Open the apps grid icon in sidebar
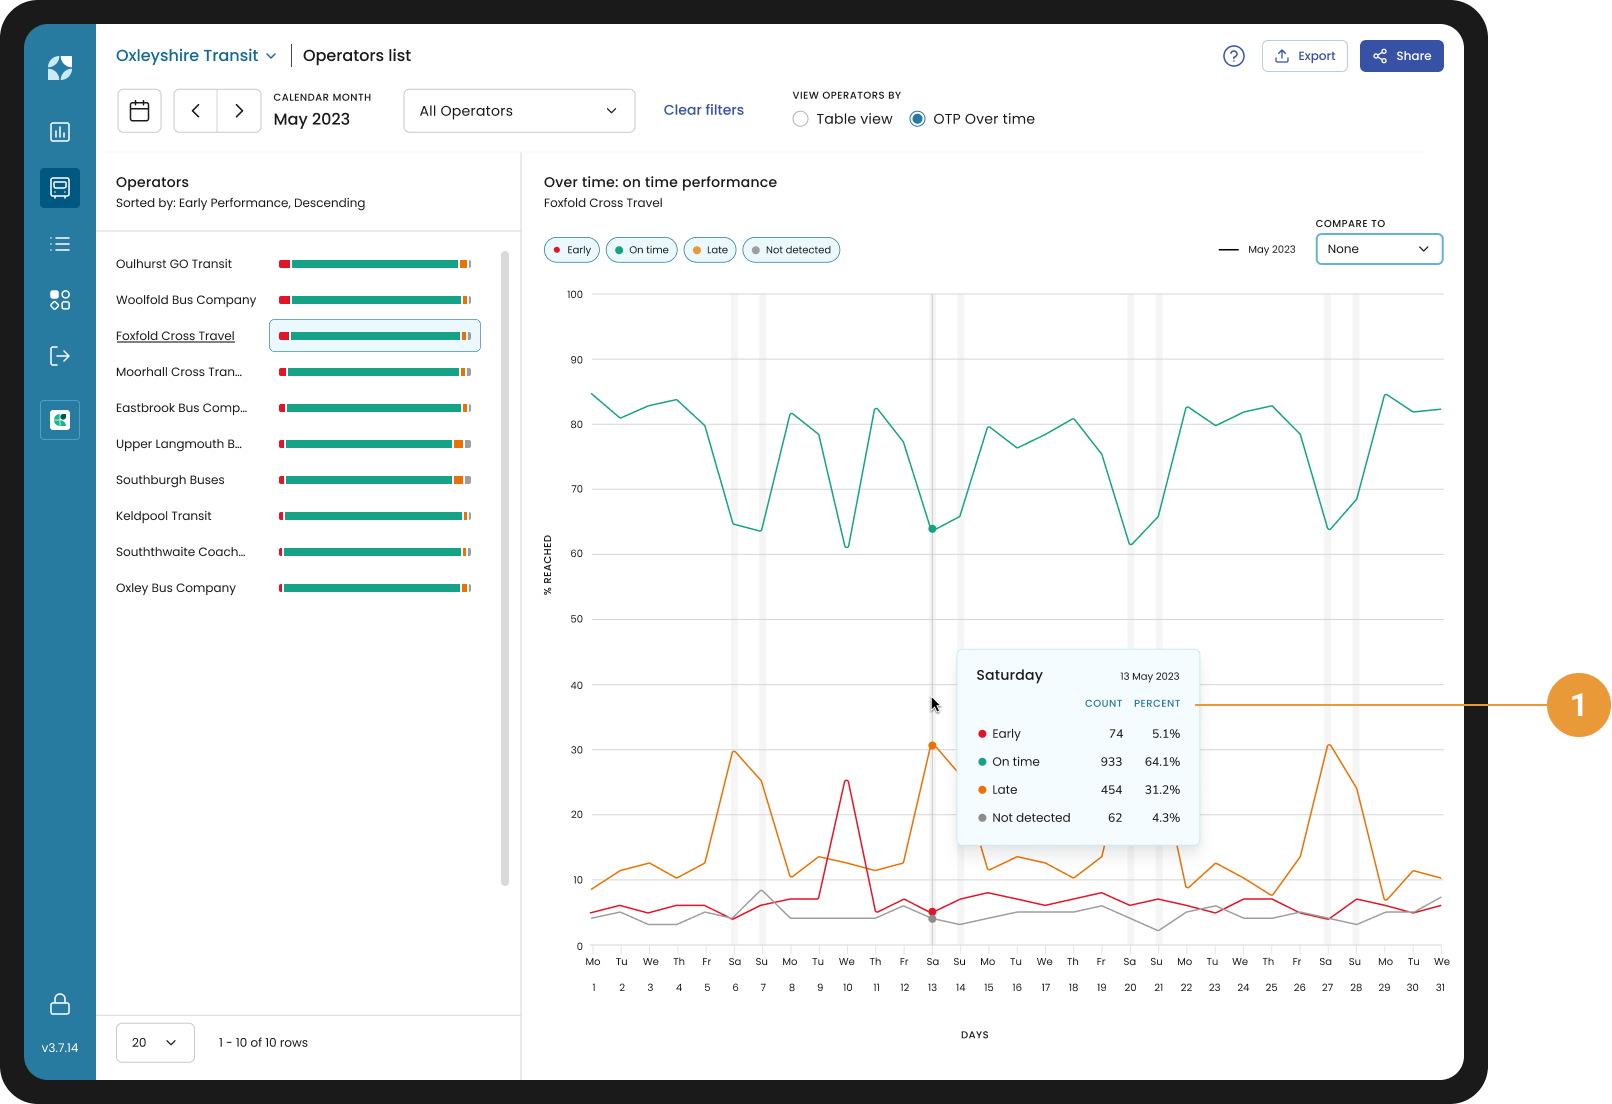Viewport: 1612px width, 1104px height. [60, 300]
